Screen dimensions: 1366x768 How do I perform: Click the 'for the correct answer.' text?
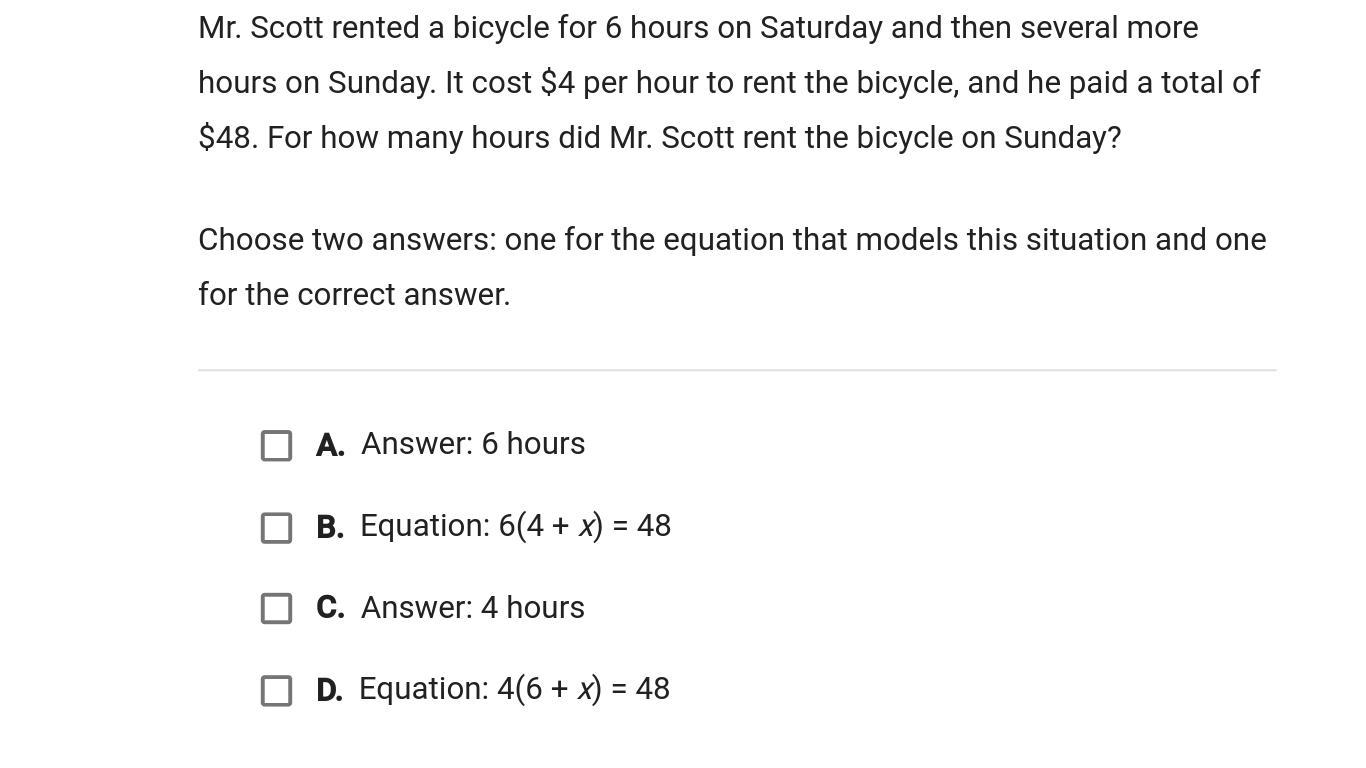[x=354, y=294]
